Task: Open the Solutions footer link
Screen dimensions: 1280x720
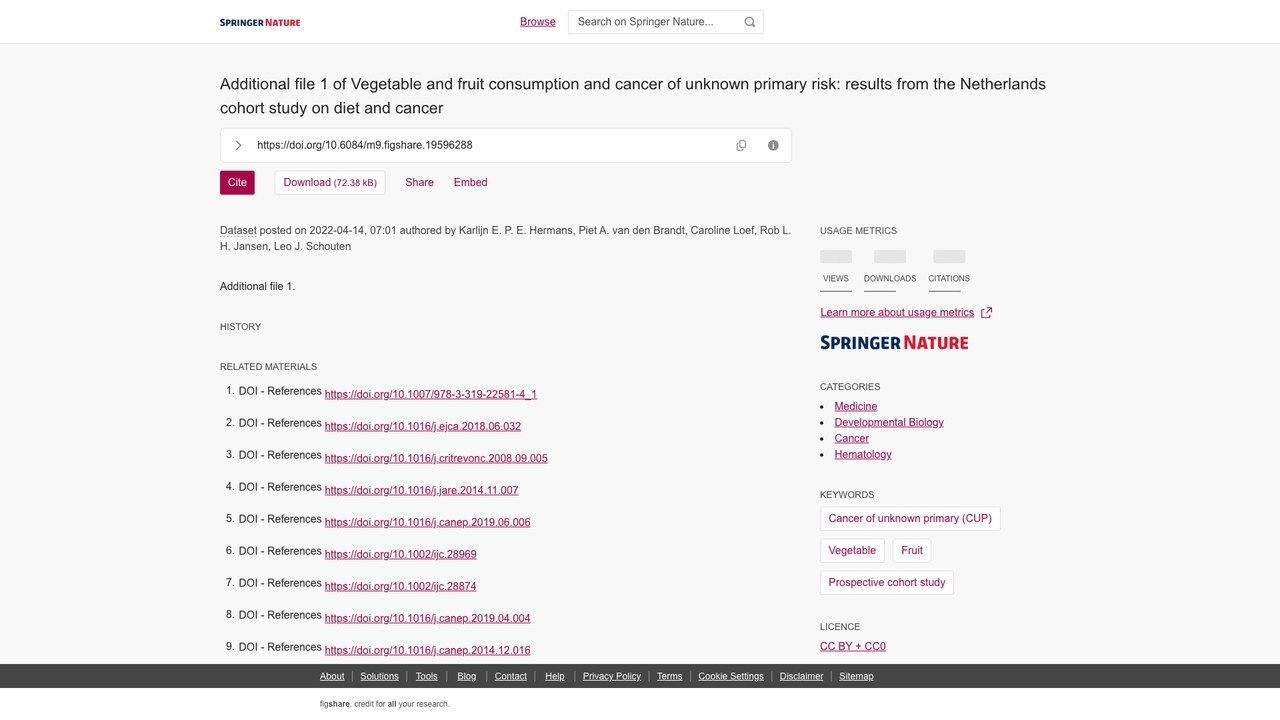Action: 379,676
